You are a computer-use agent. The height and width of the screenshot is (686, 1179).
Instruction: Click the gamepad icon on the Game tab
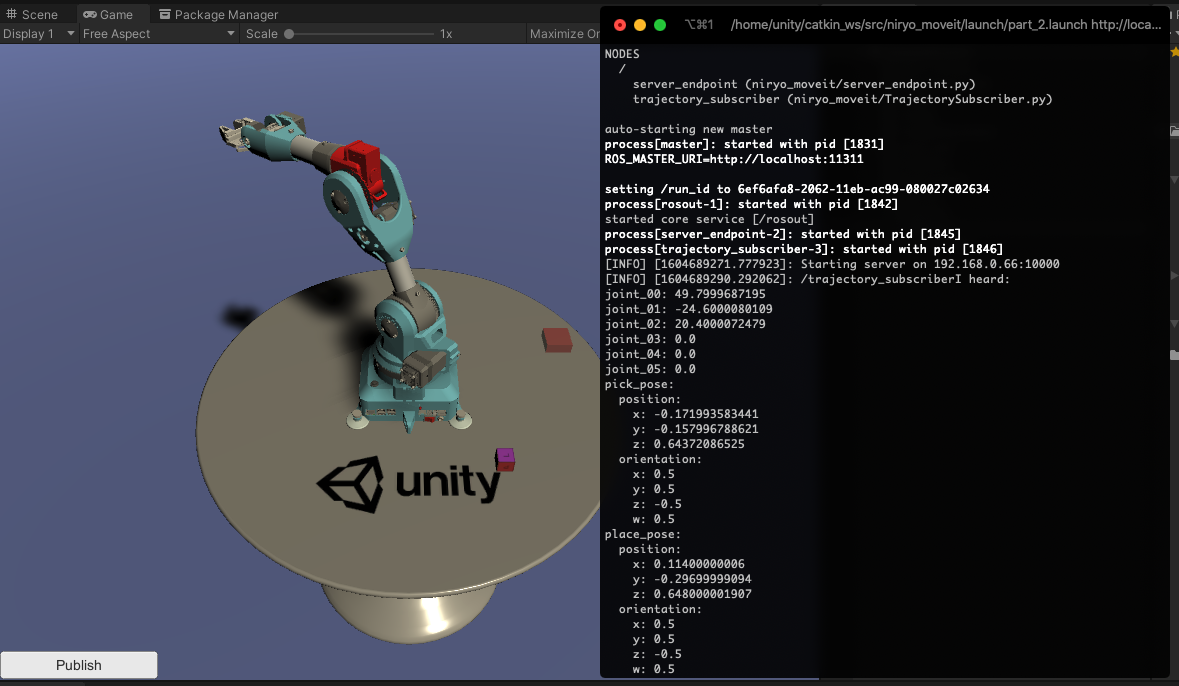89,14
